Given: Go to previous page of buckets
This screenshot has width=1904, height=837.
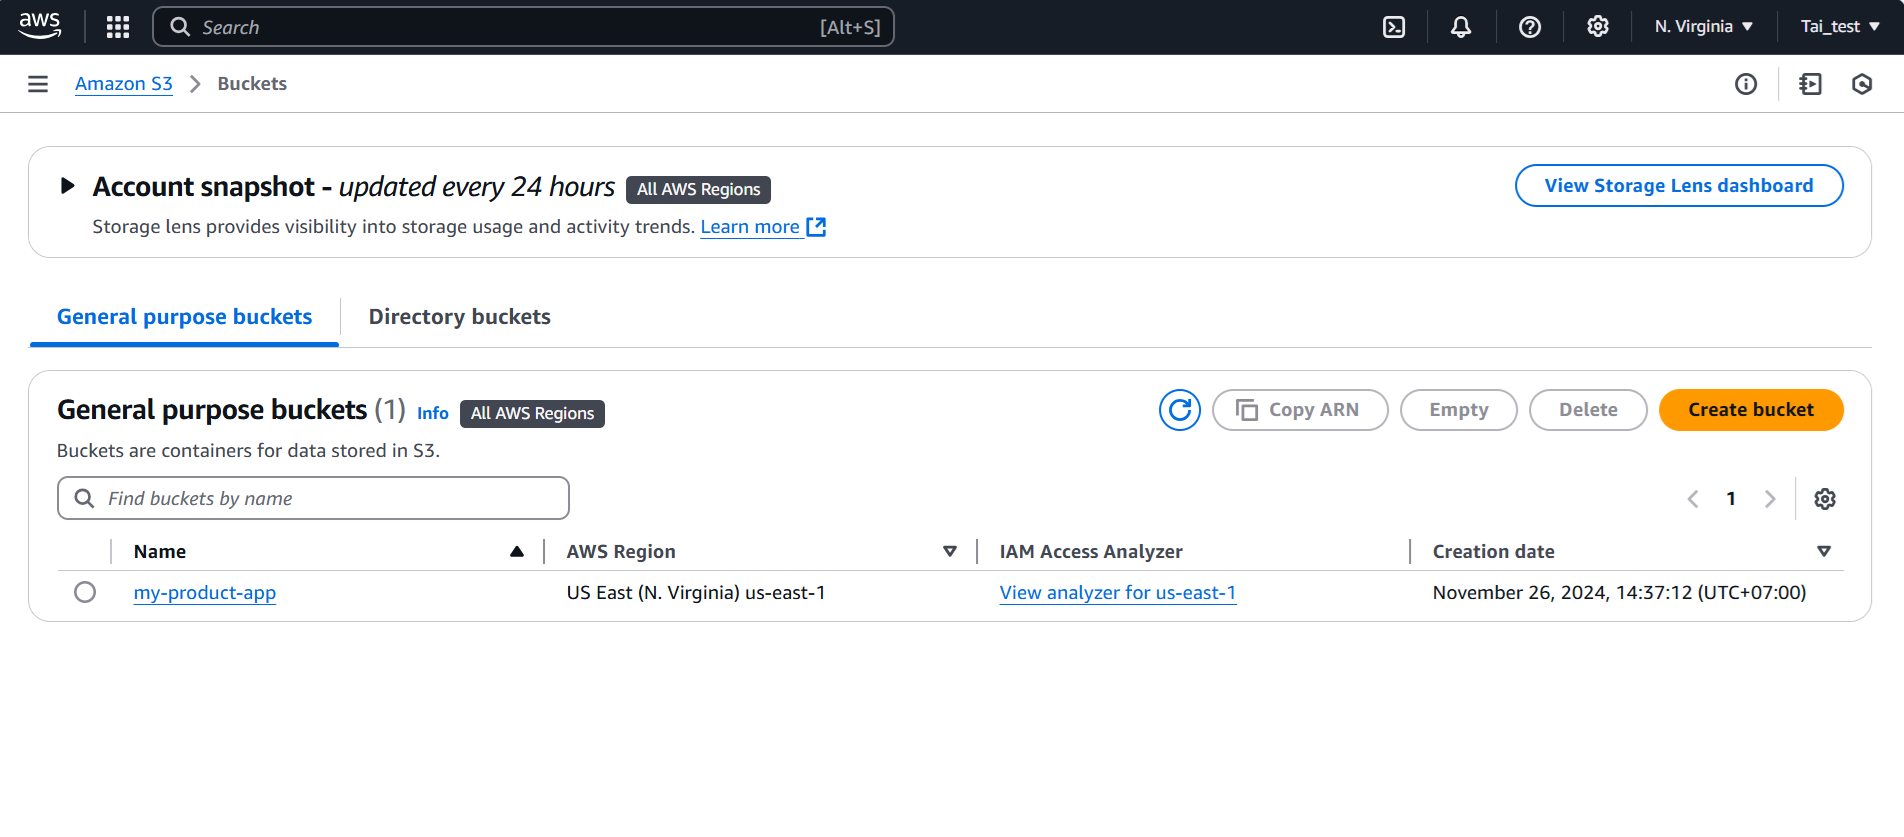Looking at the screenshot, I should (1693, 499).
